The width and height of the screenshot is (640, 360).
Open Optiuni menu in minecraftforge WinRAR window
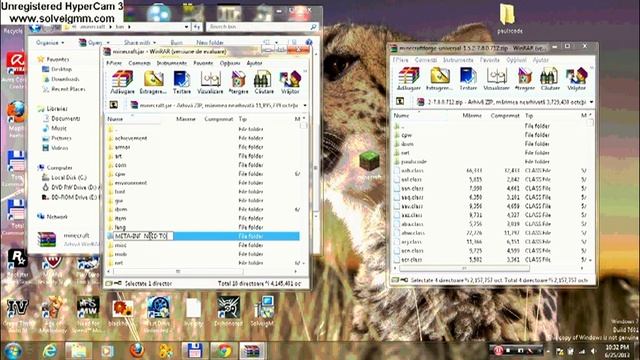516,60
